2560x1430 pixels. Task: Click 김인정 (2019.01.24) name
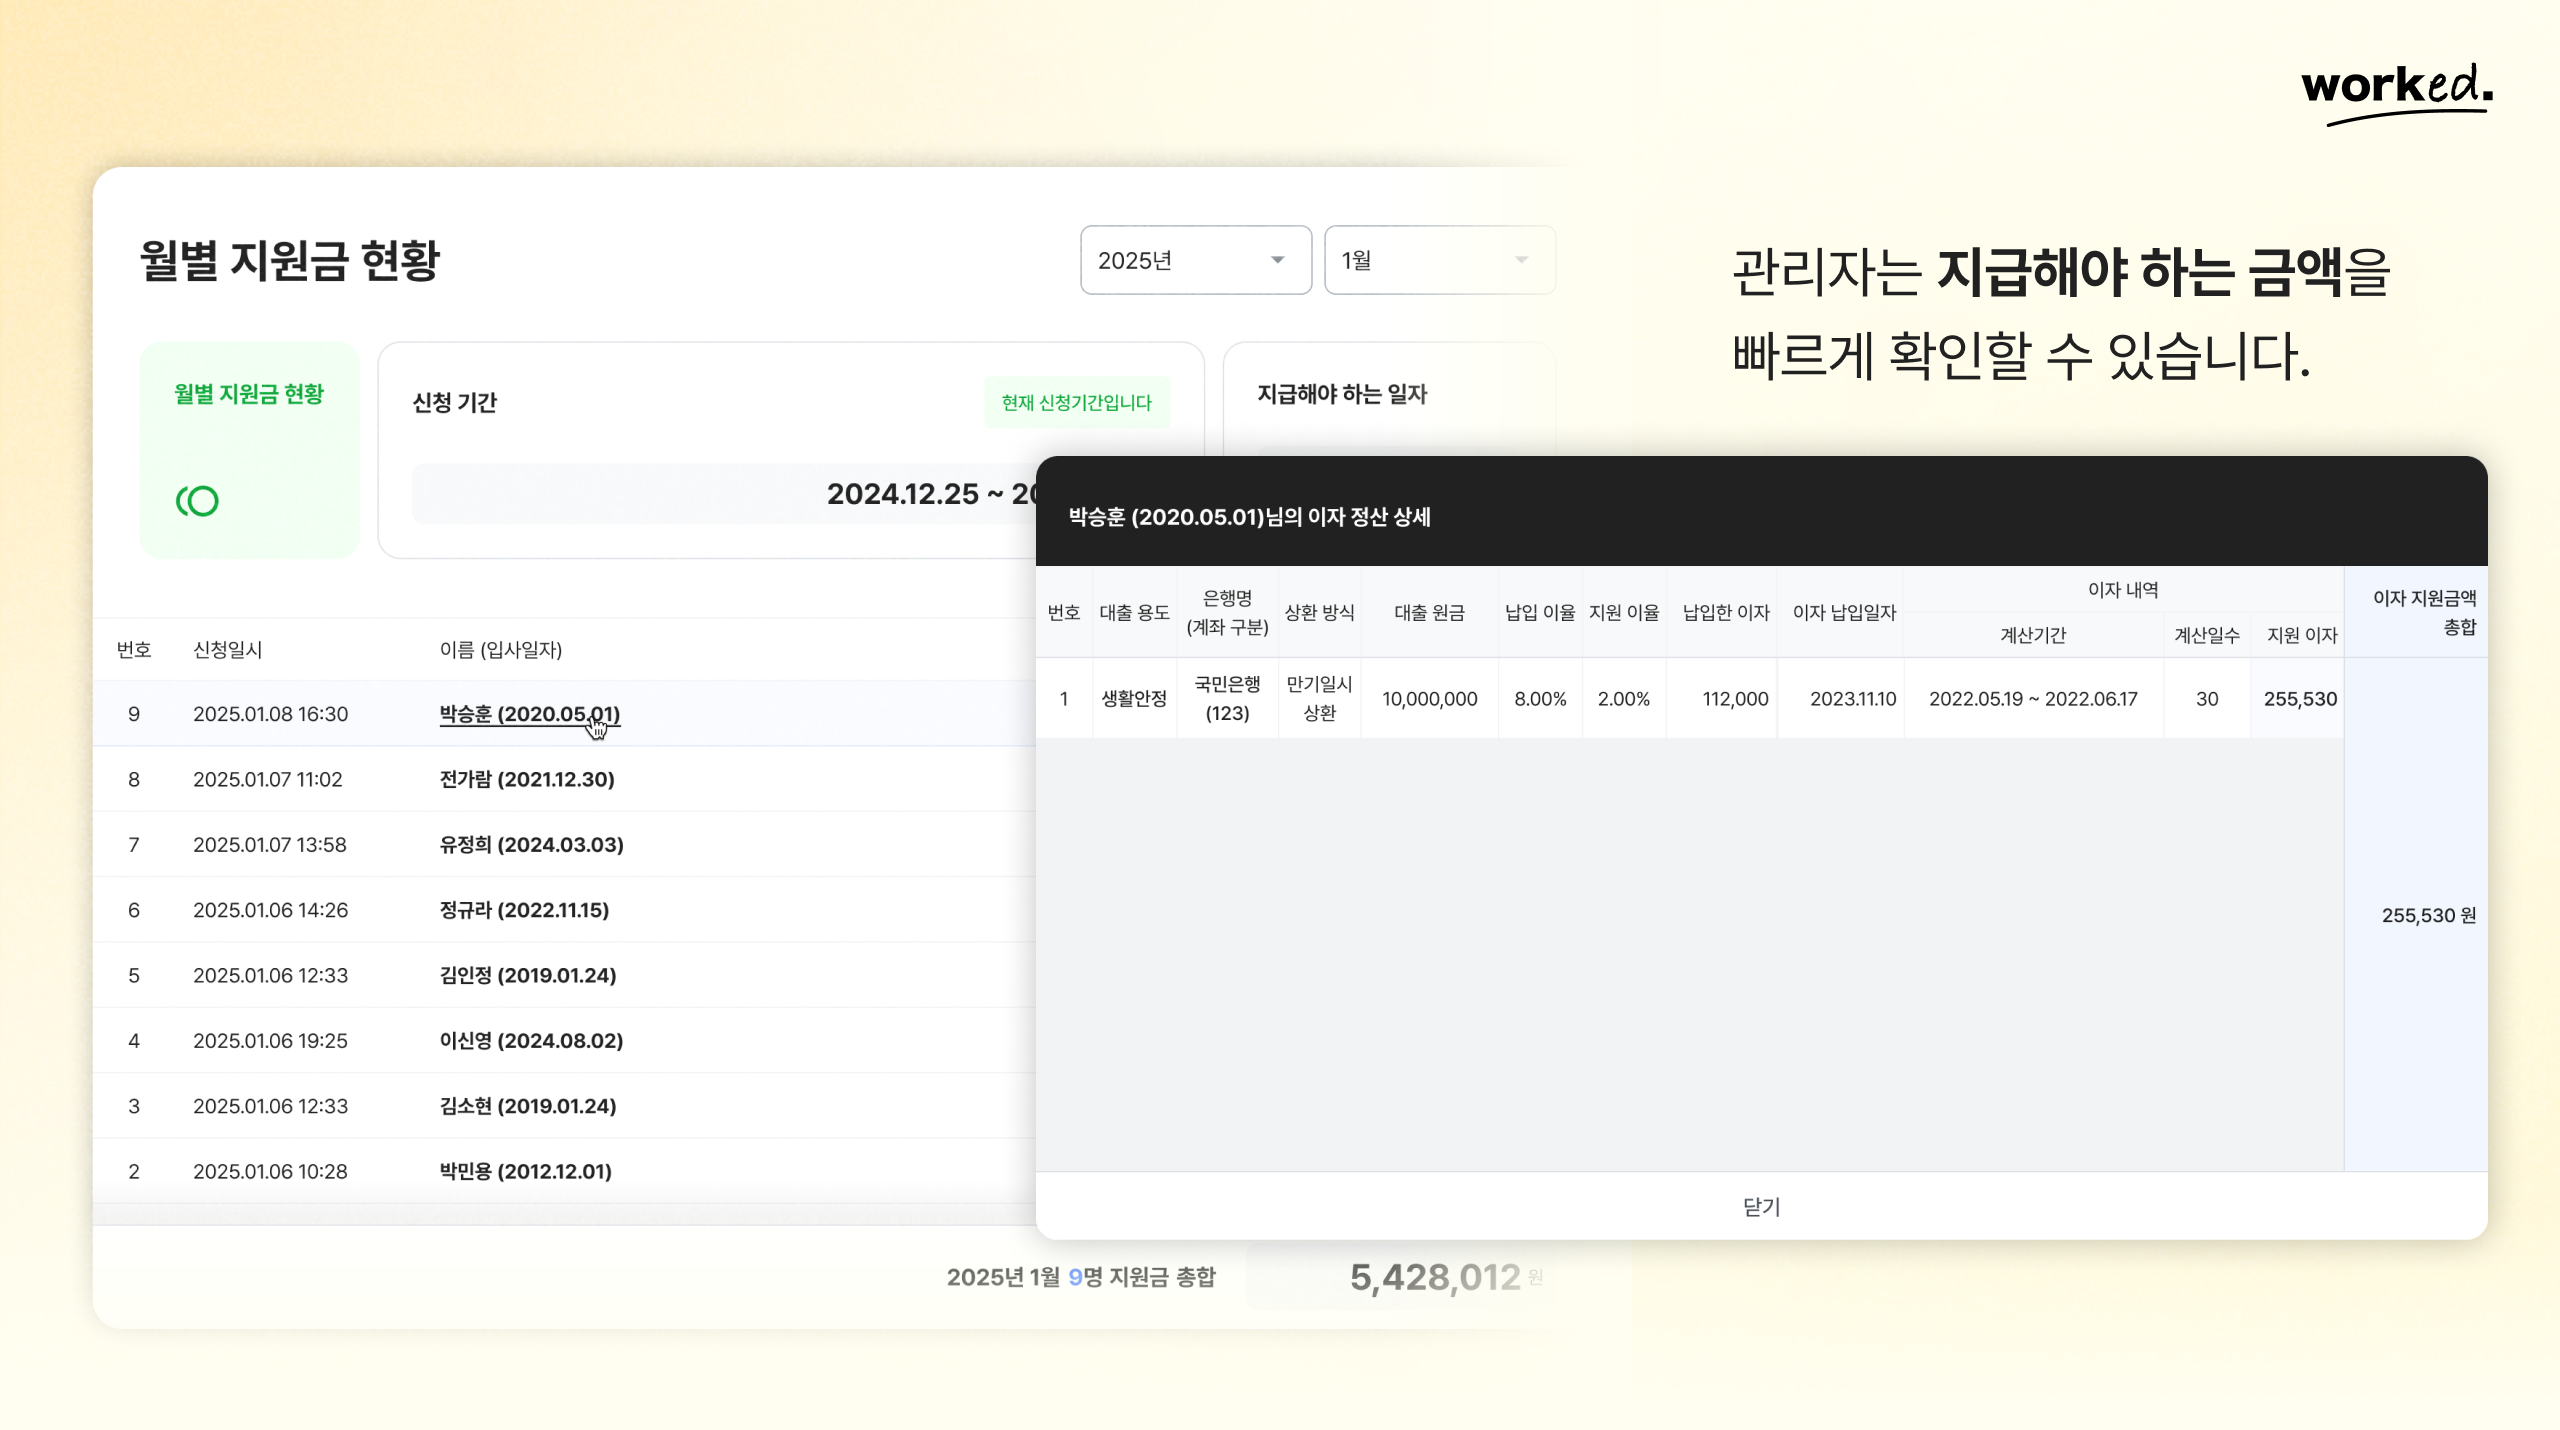click(x=527, y=975)
